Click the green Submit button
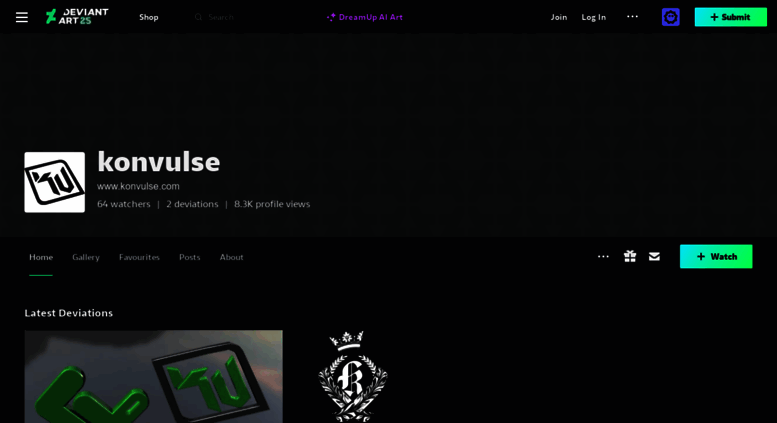Screen dimensions: 777x423 click(x=730, y=17)
